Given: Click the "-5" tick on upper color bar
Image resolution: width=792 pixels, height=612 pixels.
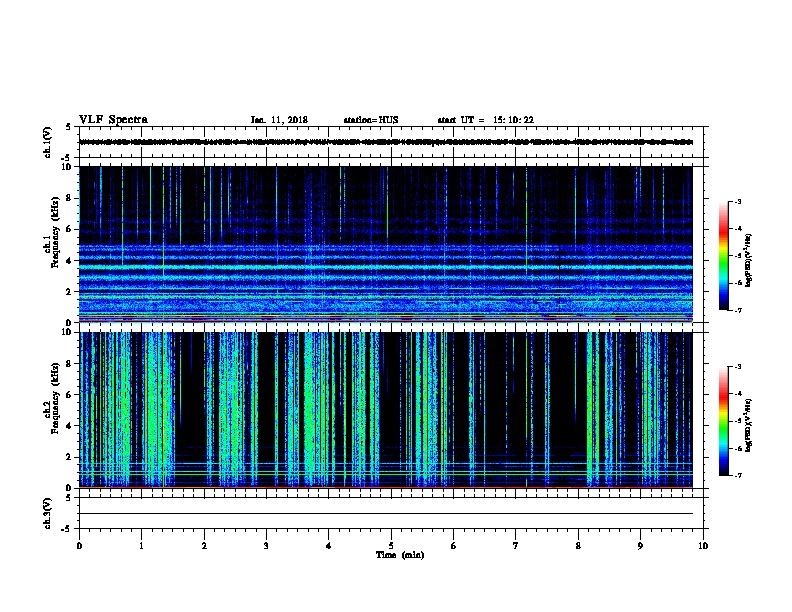Looking at the screenshot, I should coord(738,256).
